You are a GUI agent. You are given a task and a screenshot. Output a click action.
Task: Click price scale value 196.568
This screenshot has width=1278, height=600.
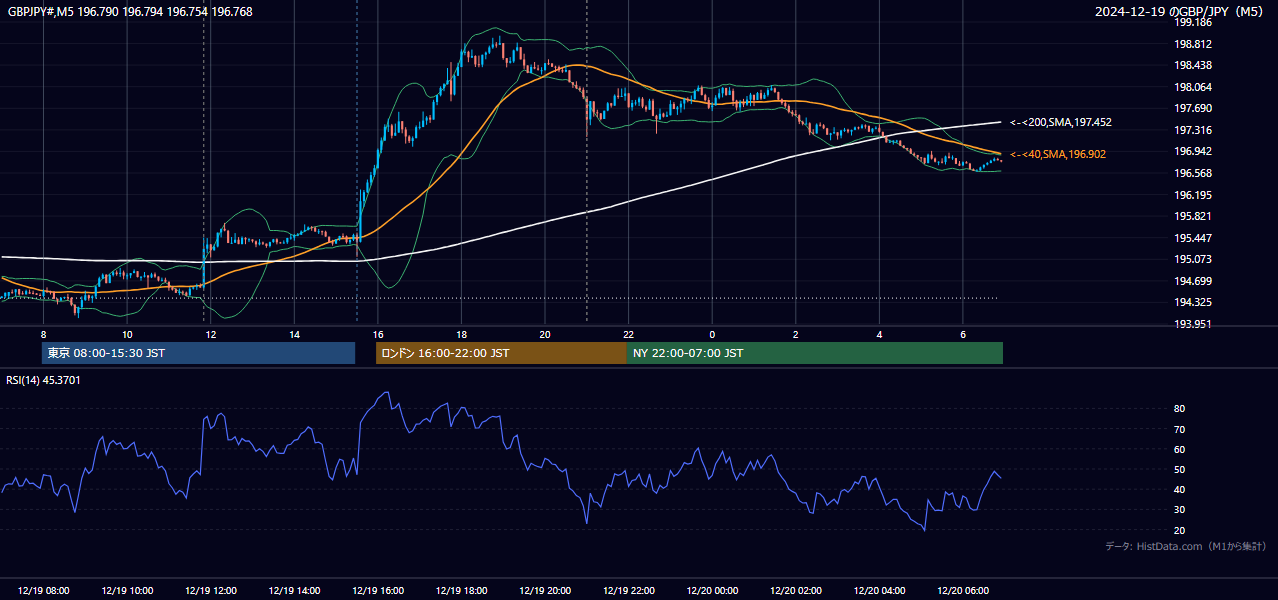1195,173
